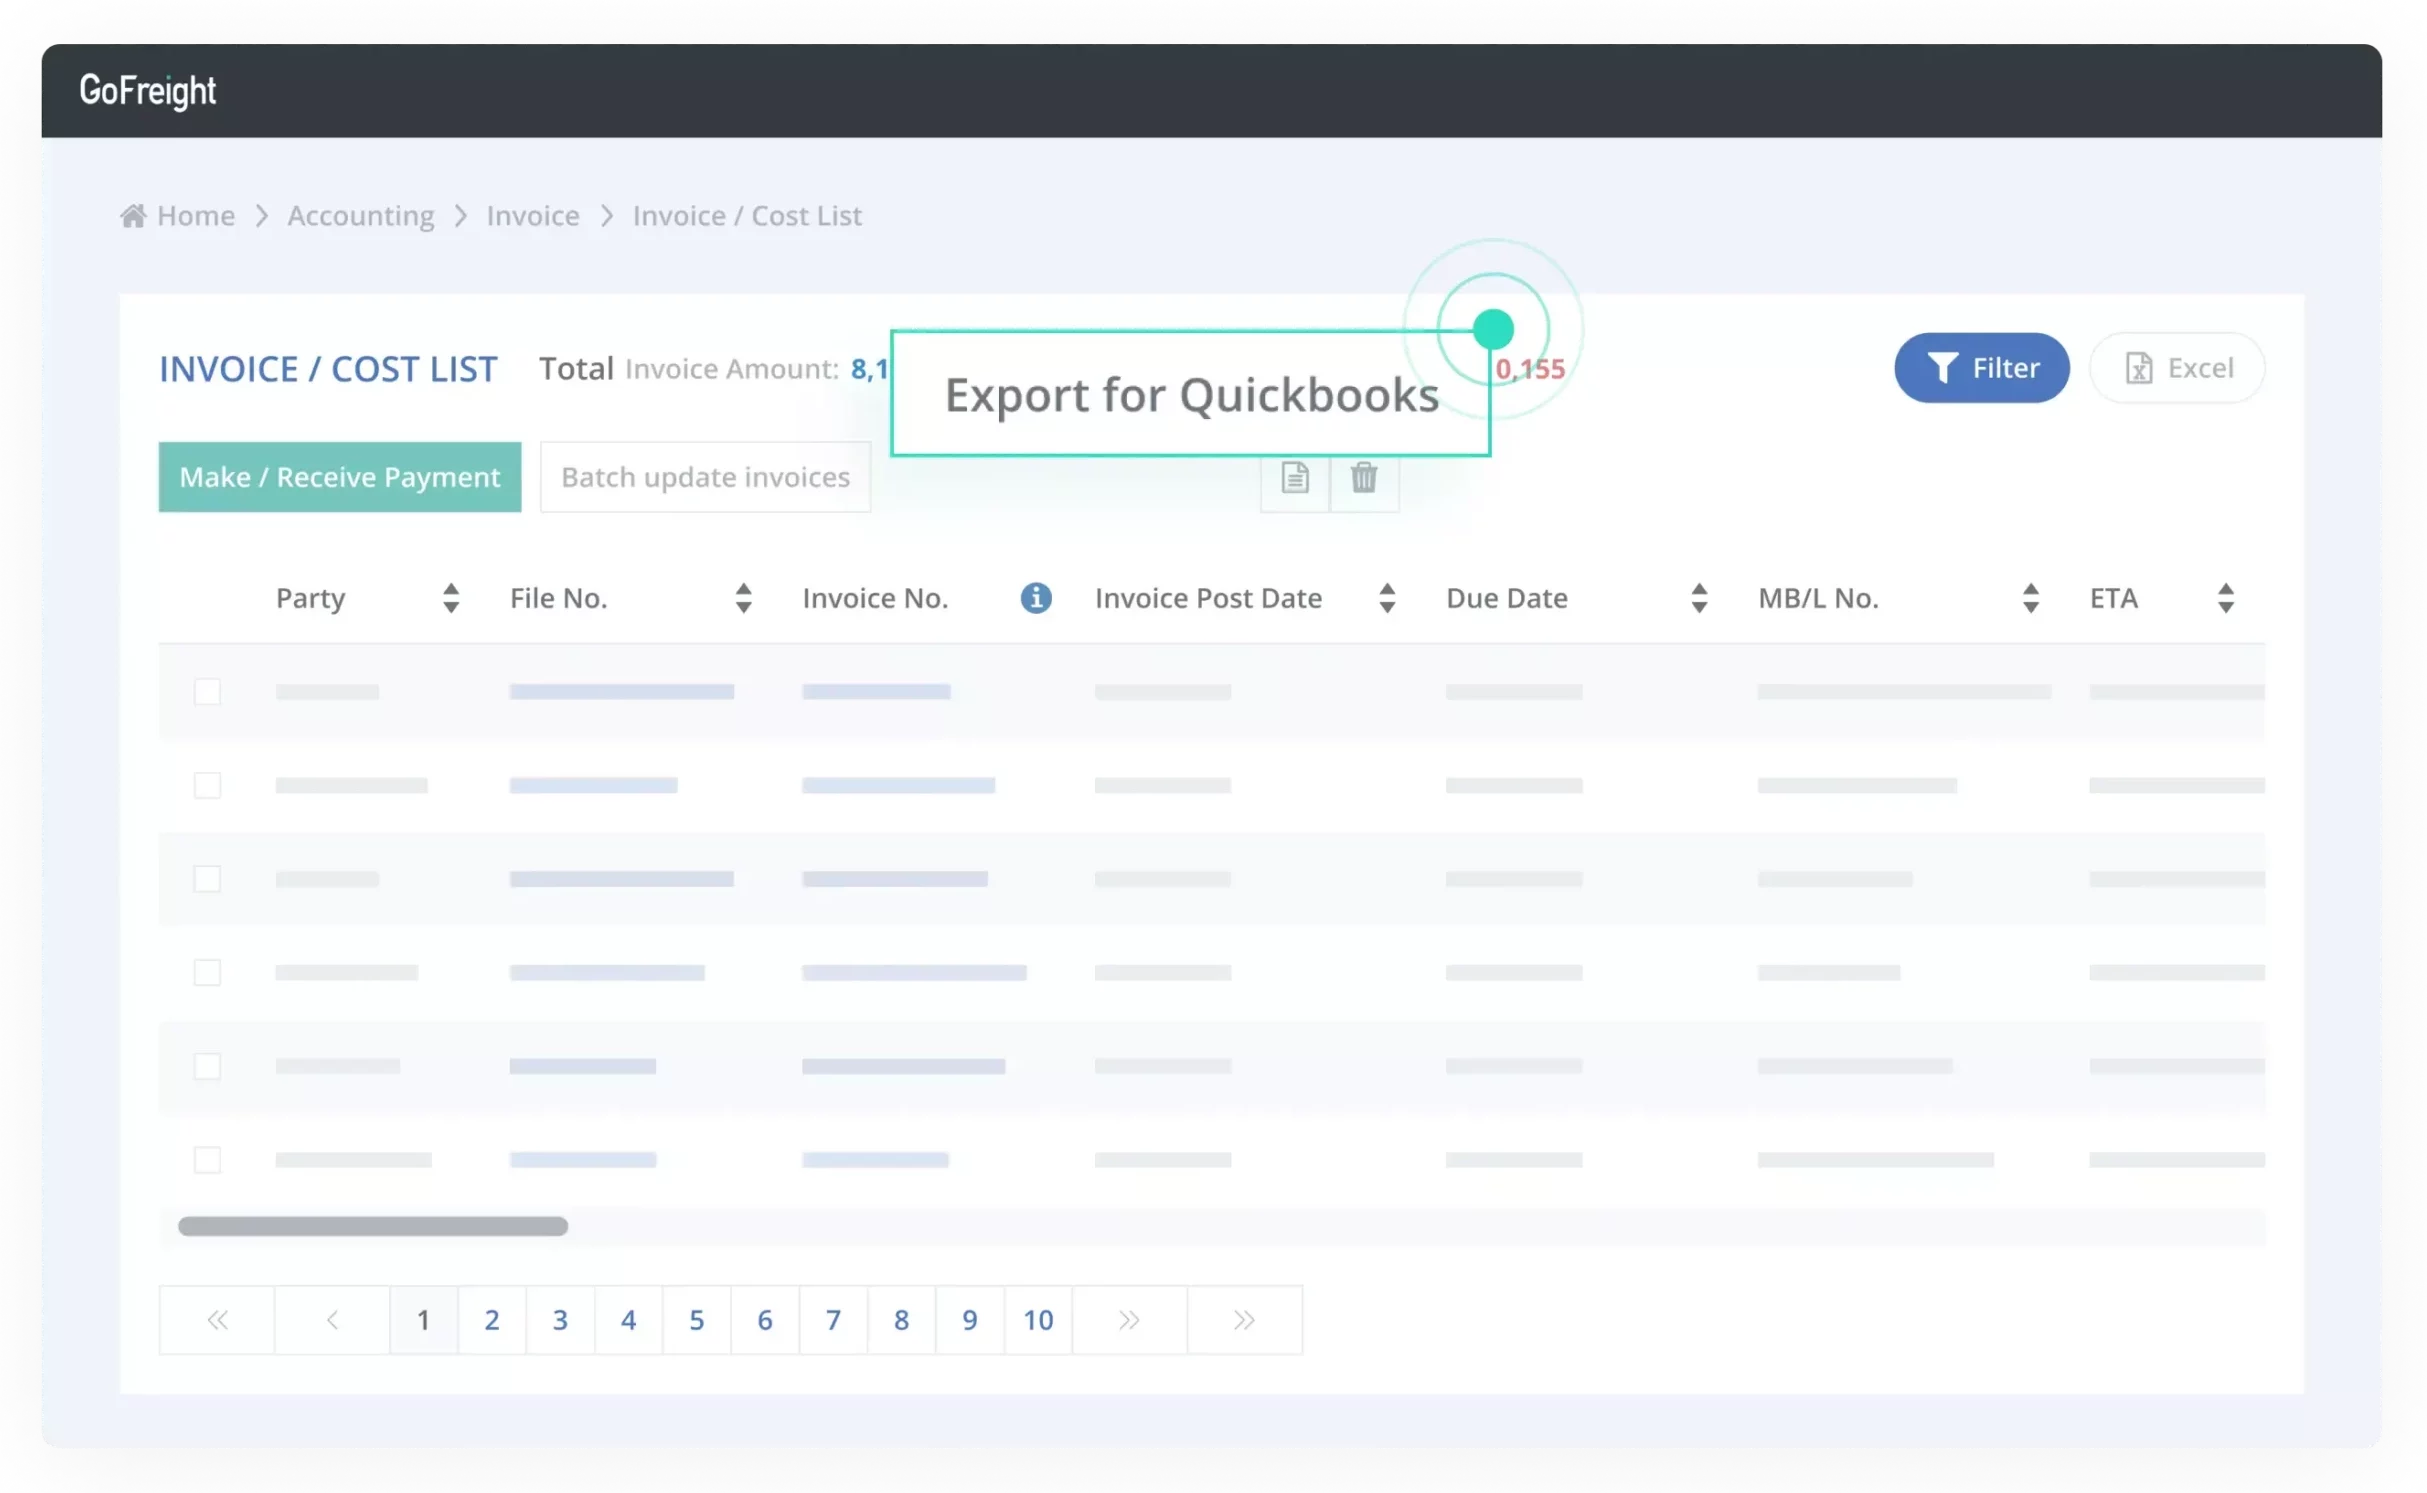Open Accounting in the breadcrumb

pos(361,216)
